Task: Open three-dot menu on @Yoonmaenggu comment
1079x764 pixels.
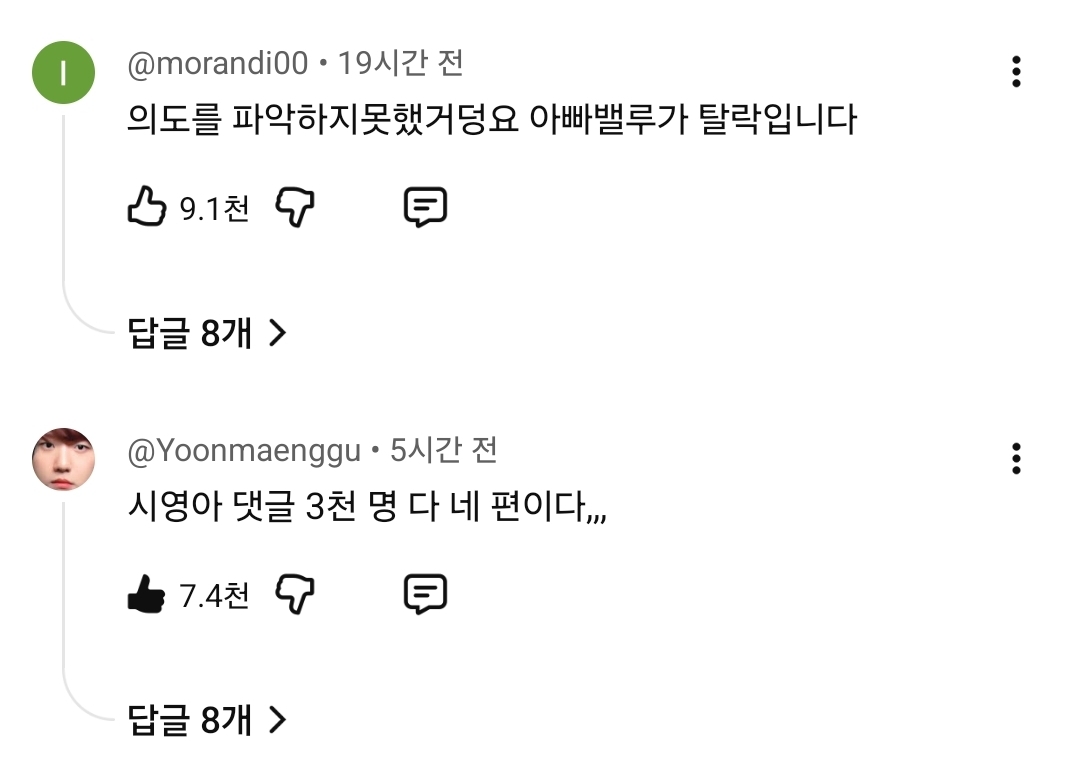Action: coord(1016,458)
